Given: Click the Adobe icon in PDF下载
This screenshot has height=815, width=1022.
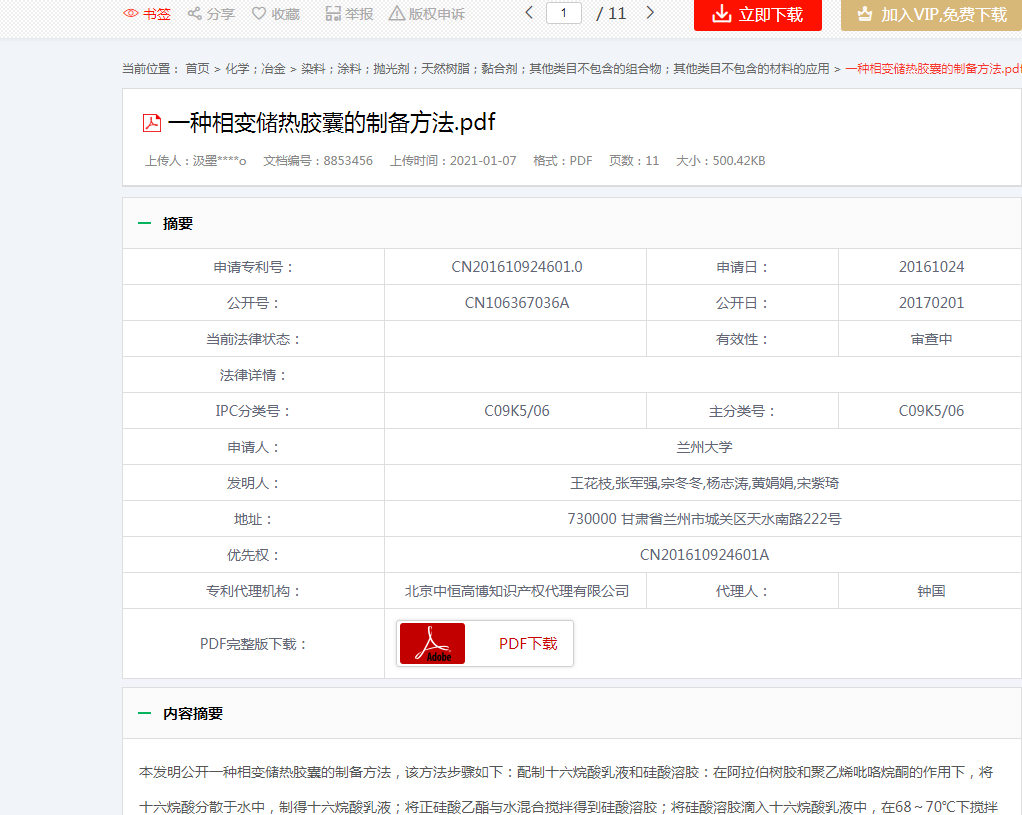Looking at the screenshot, I should pos(432,644).
